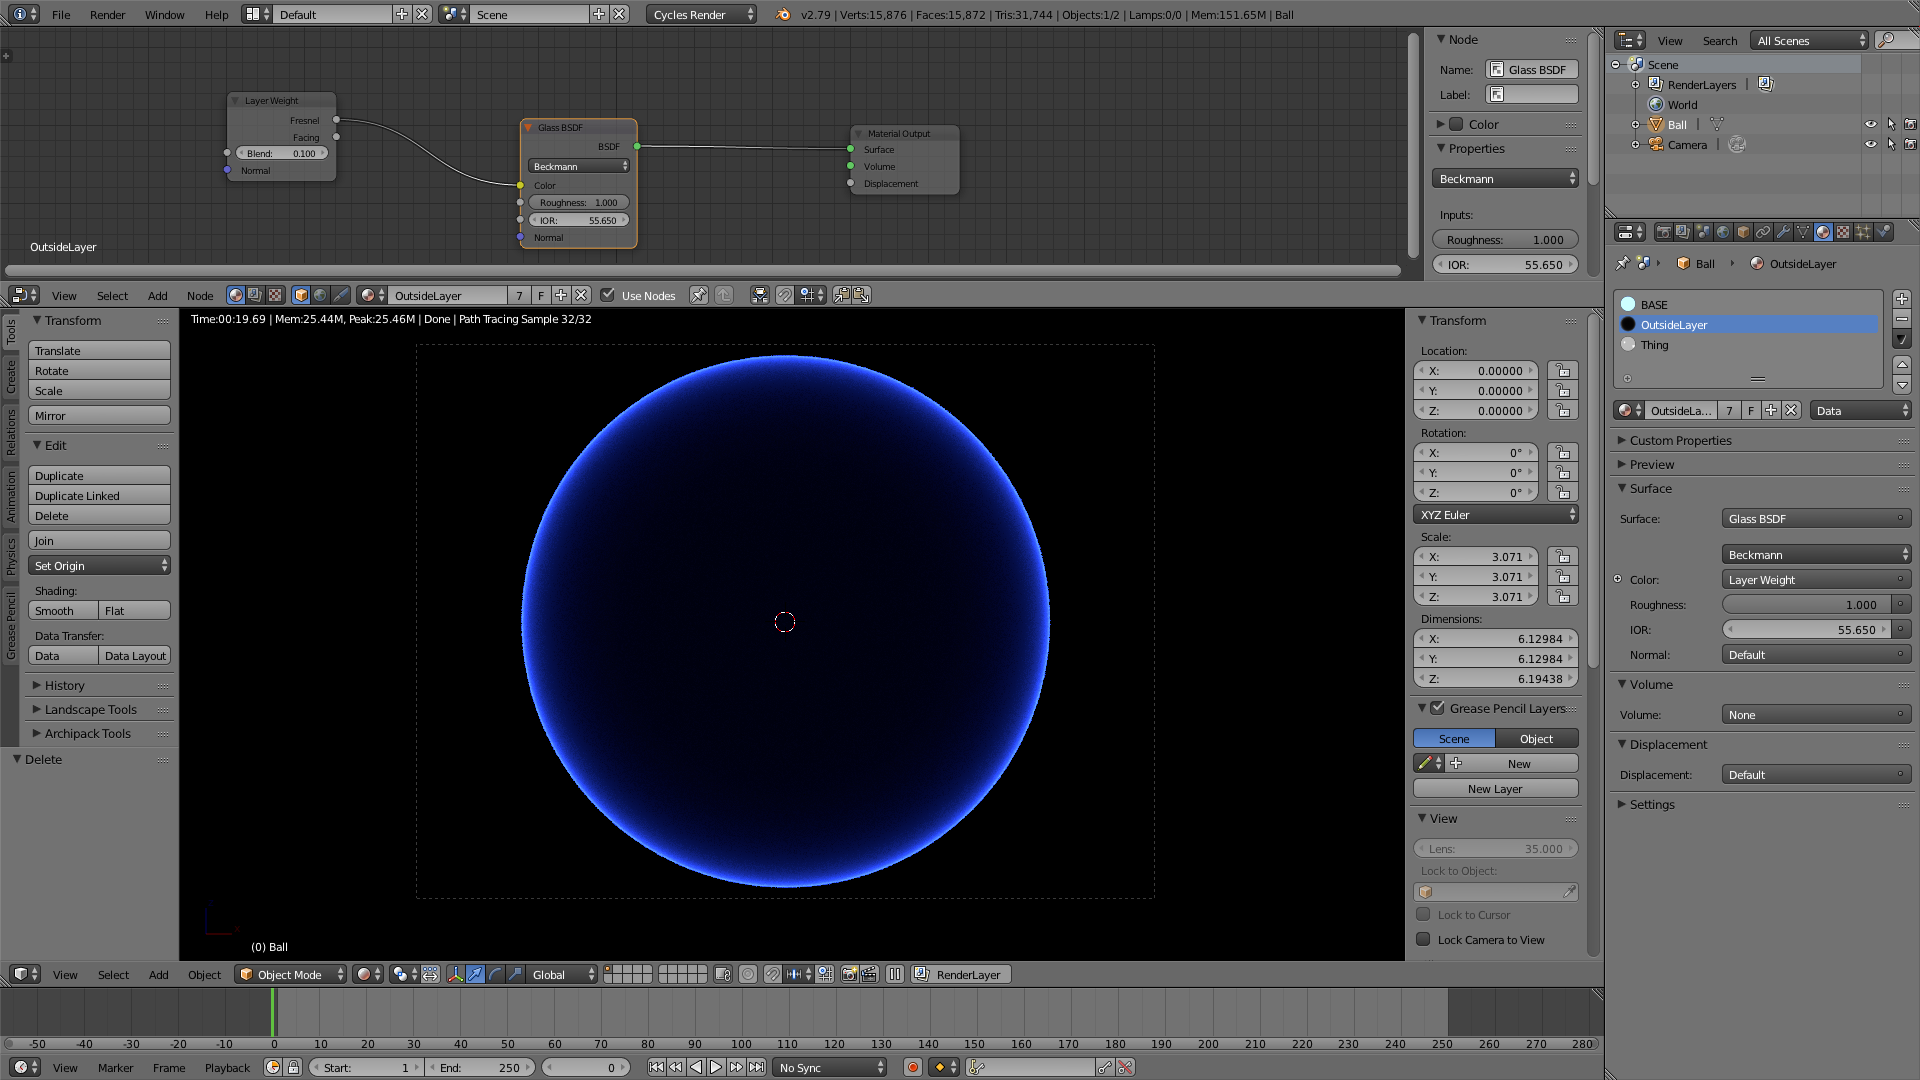Select the Compositing node tree type icon
This screenshot has height=1080, width=1920.
click(255, 295)
